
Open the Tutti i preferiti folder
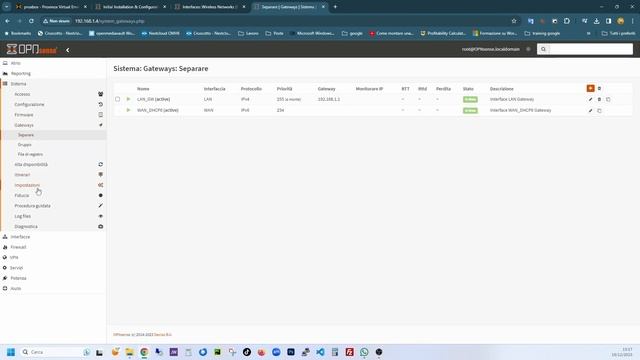click(618, 33)
